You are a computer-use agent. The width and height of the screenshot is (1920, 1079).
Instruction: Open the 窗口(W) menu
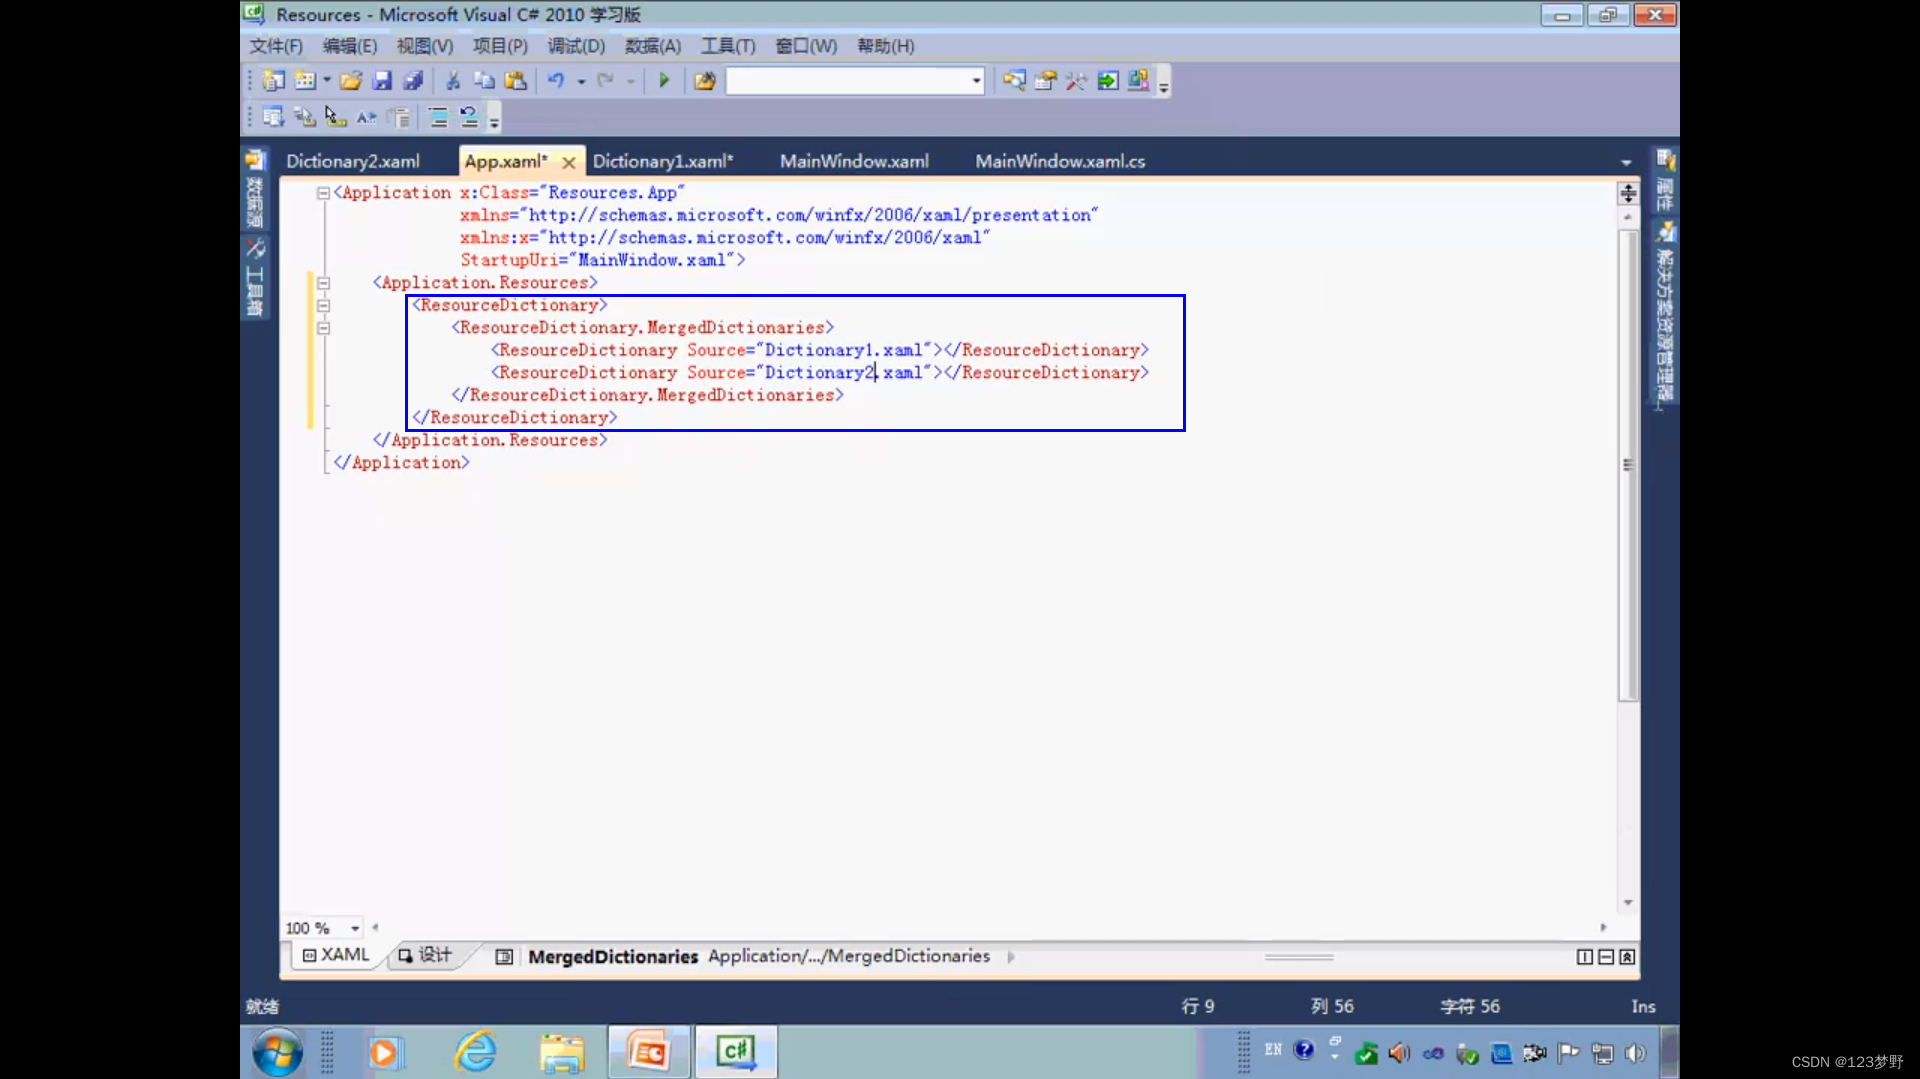(806, 46)
